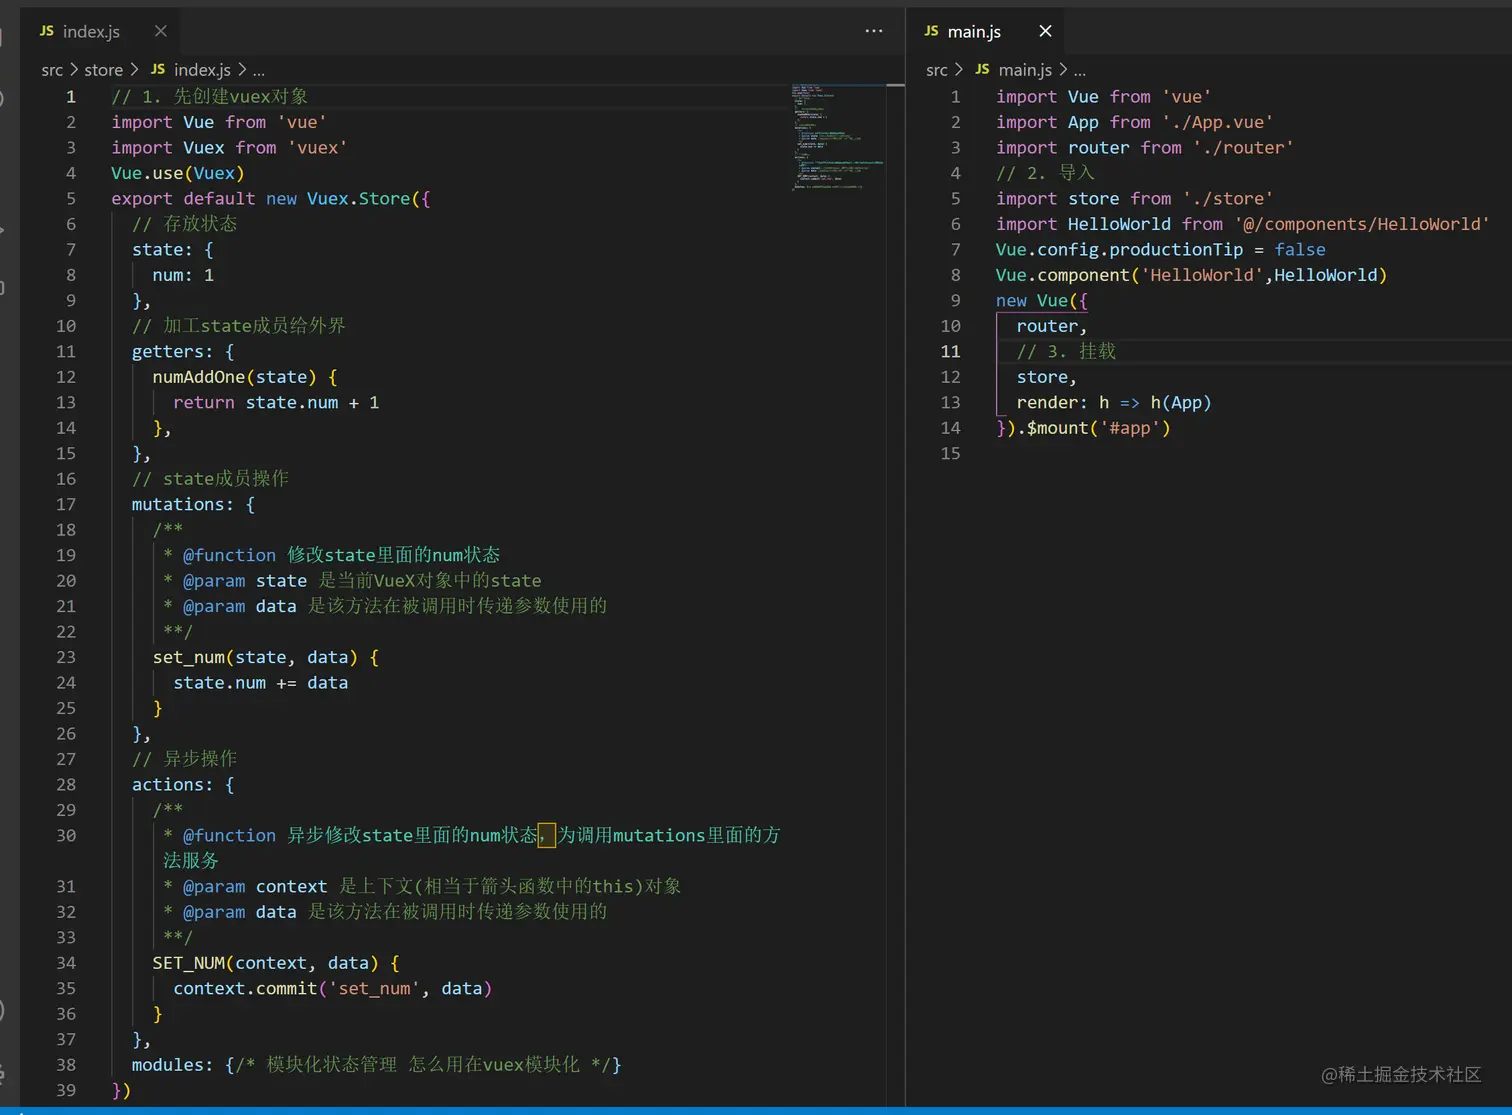Click "context.commit('set_num', data)"
1512x1115 pixels.
coord(333,989)
